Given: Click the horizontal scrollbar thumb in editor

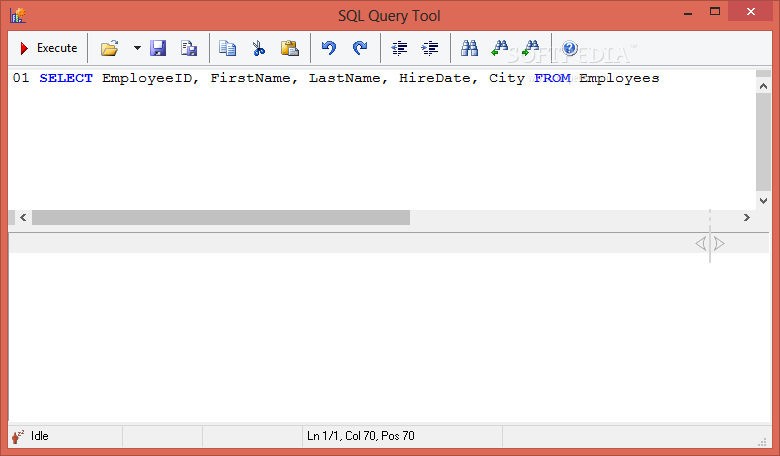Looking at the screenshot, I should [221, 217].
